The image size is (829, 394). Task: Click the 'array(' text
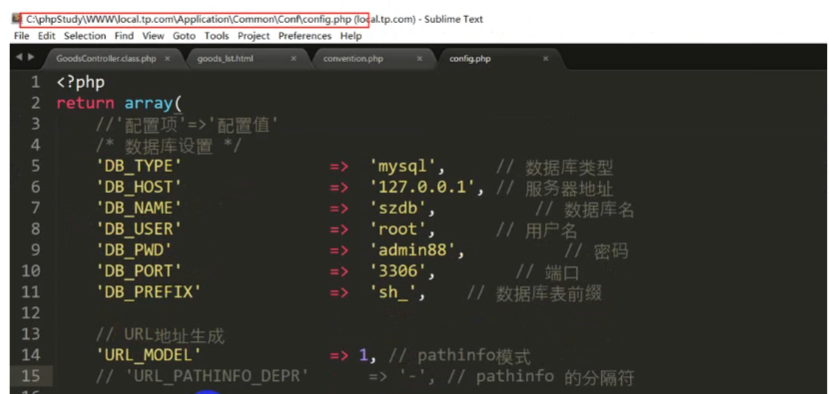(x=153, y=103)
